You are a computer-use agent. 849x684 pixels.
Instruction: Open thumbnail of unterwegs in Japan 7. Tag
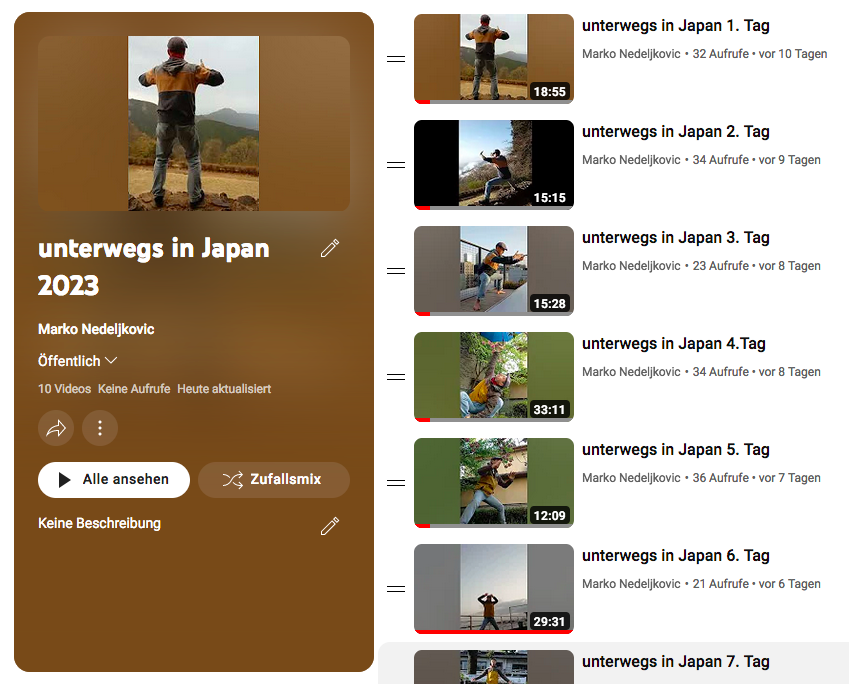pyautogui.click(x=494, y=667)
